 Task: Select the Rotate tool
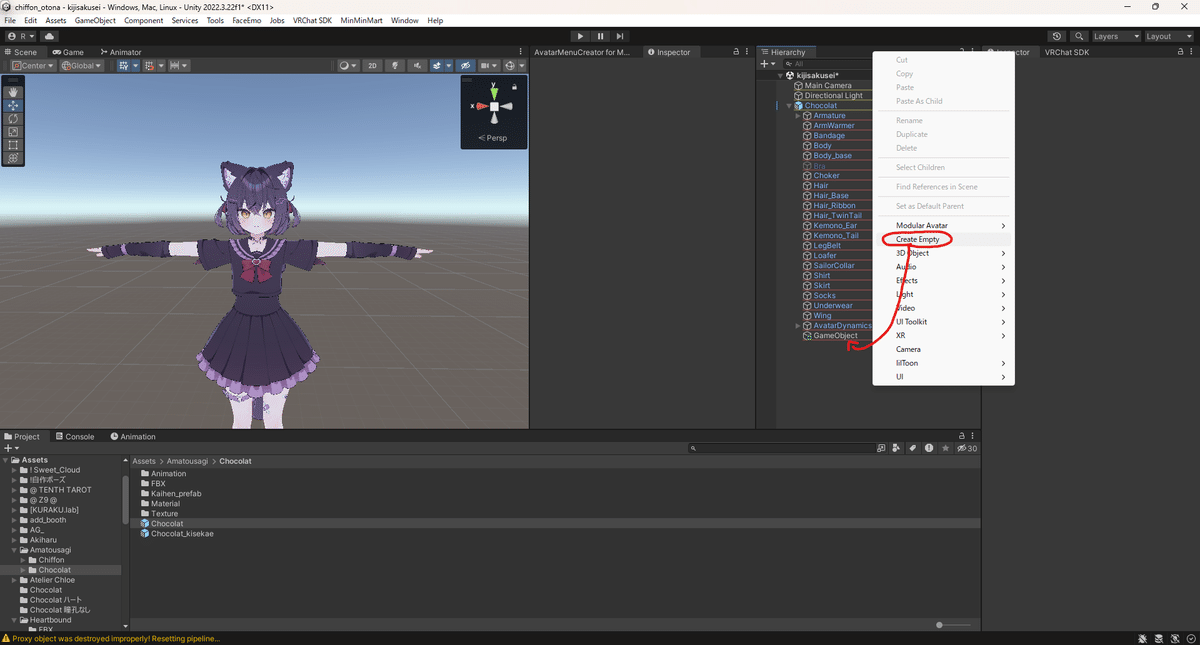coord(13,118)
